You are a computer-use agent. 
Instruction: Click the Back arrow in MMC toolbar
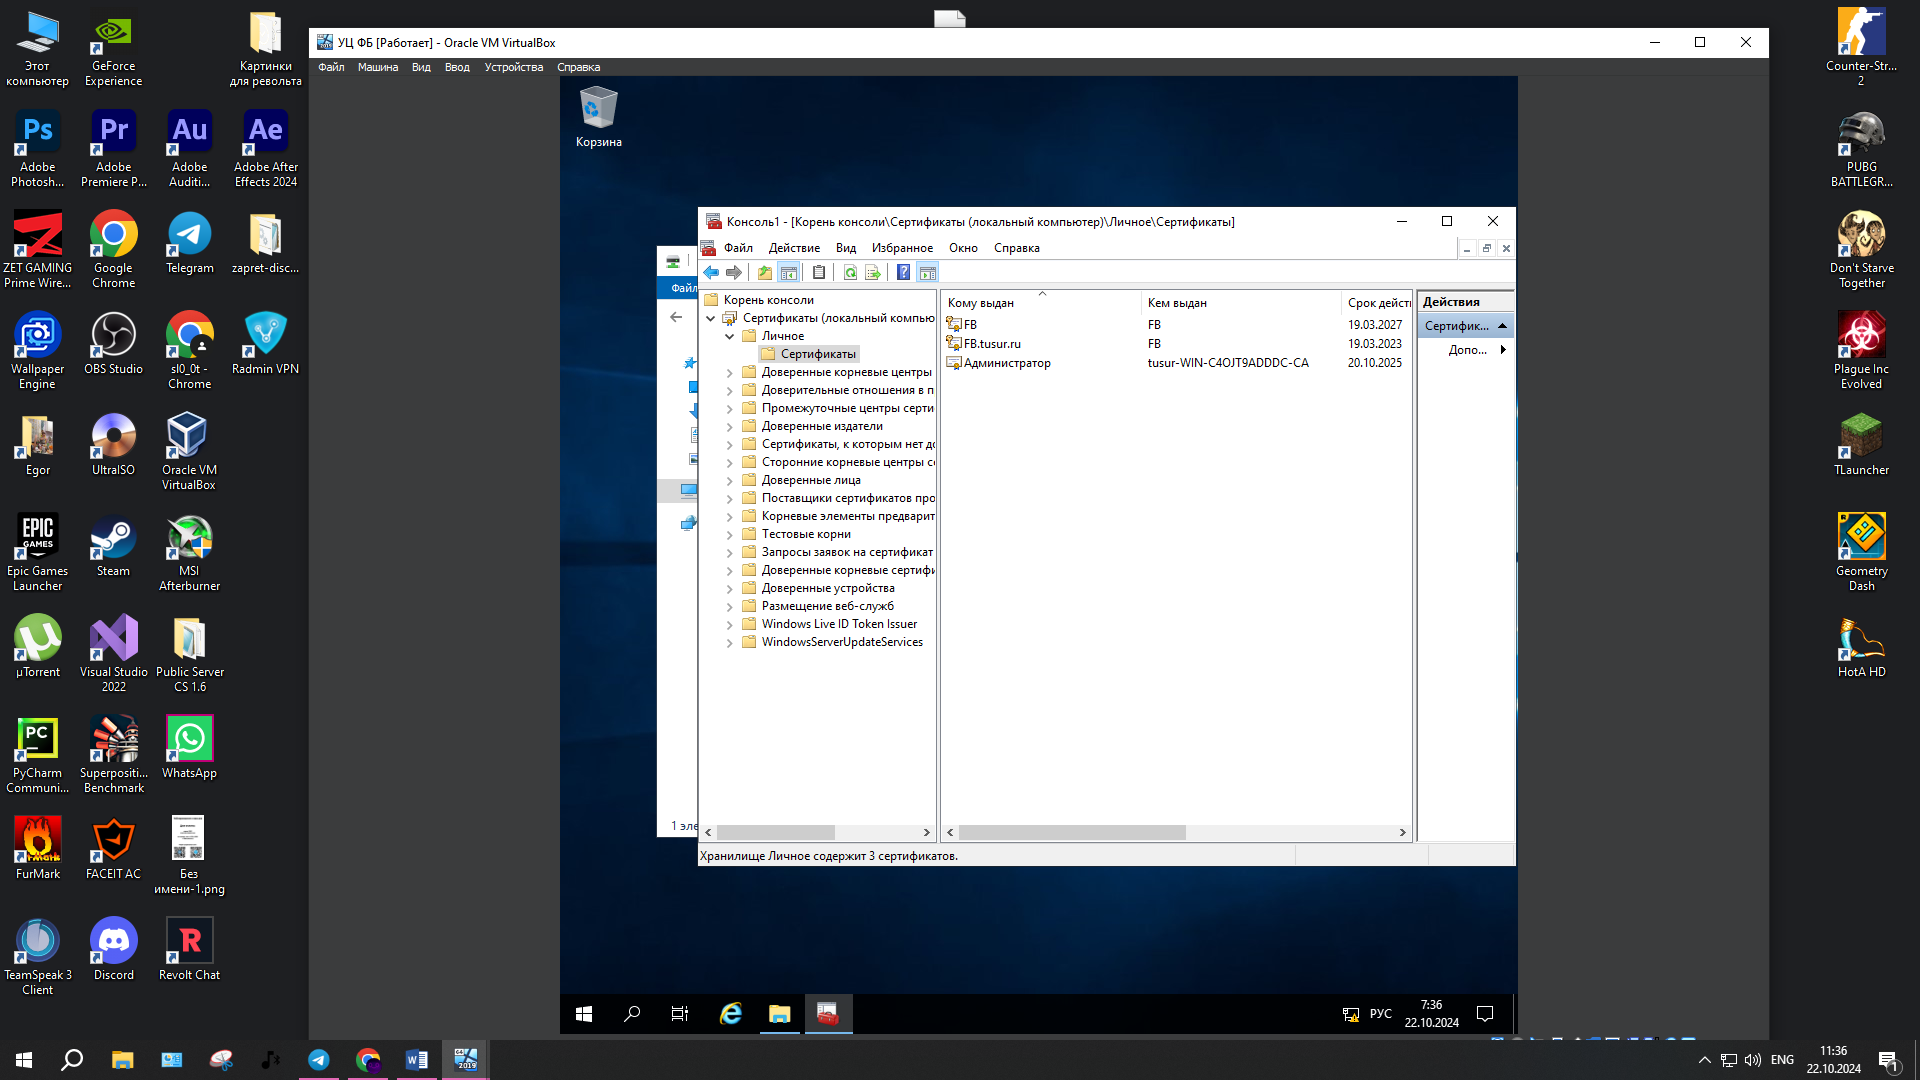point(711,272)
